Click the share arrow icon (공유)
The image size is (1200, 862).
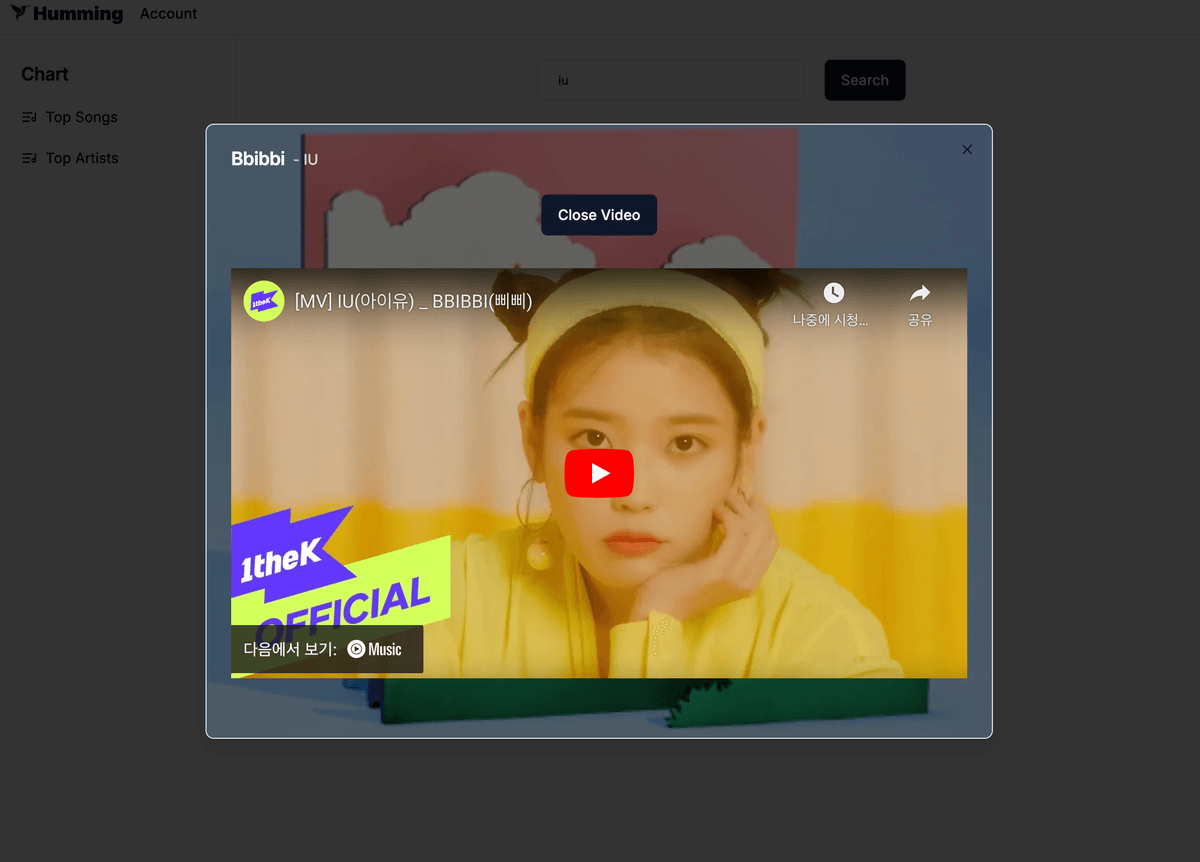coord(920,293)
